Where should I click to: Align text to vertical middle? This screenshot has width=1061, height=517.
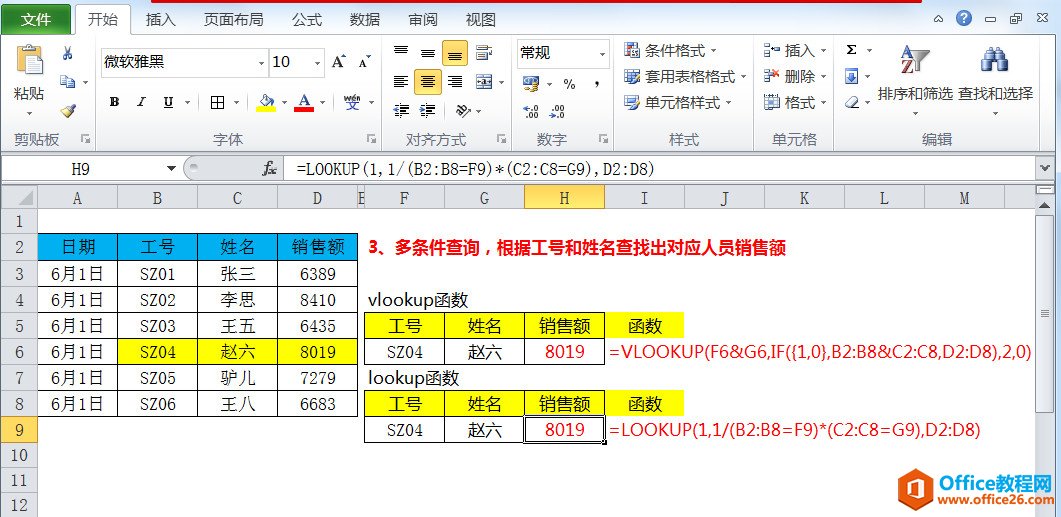[x=428, y=52]
